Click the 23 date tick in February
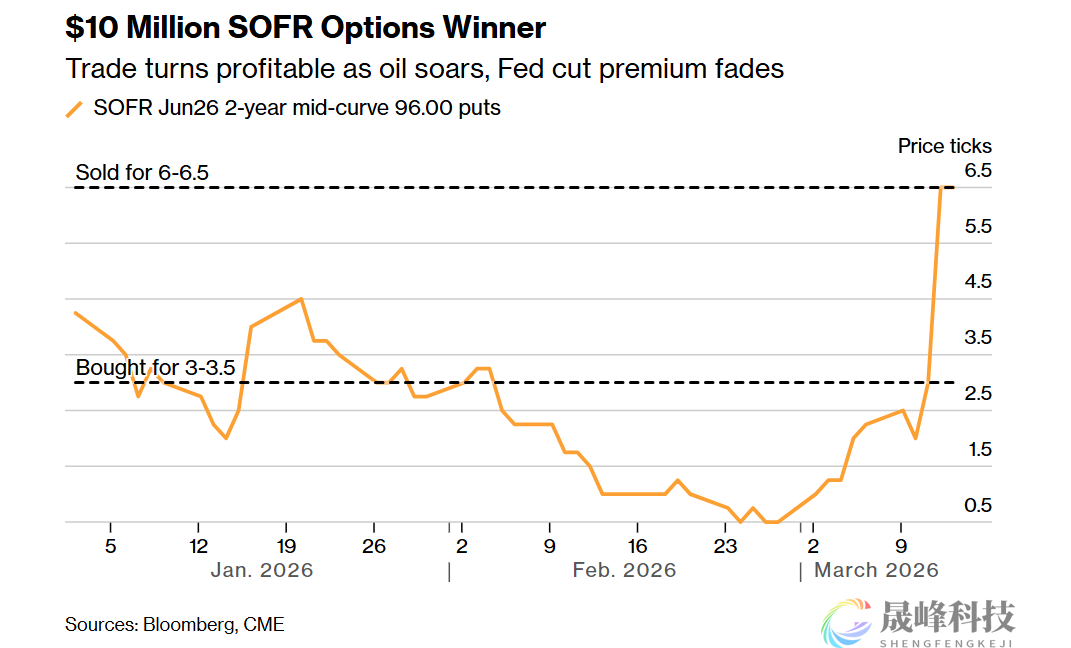This screenshot has height=648, width=1071. click(725, 546)
